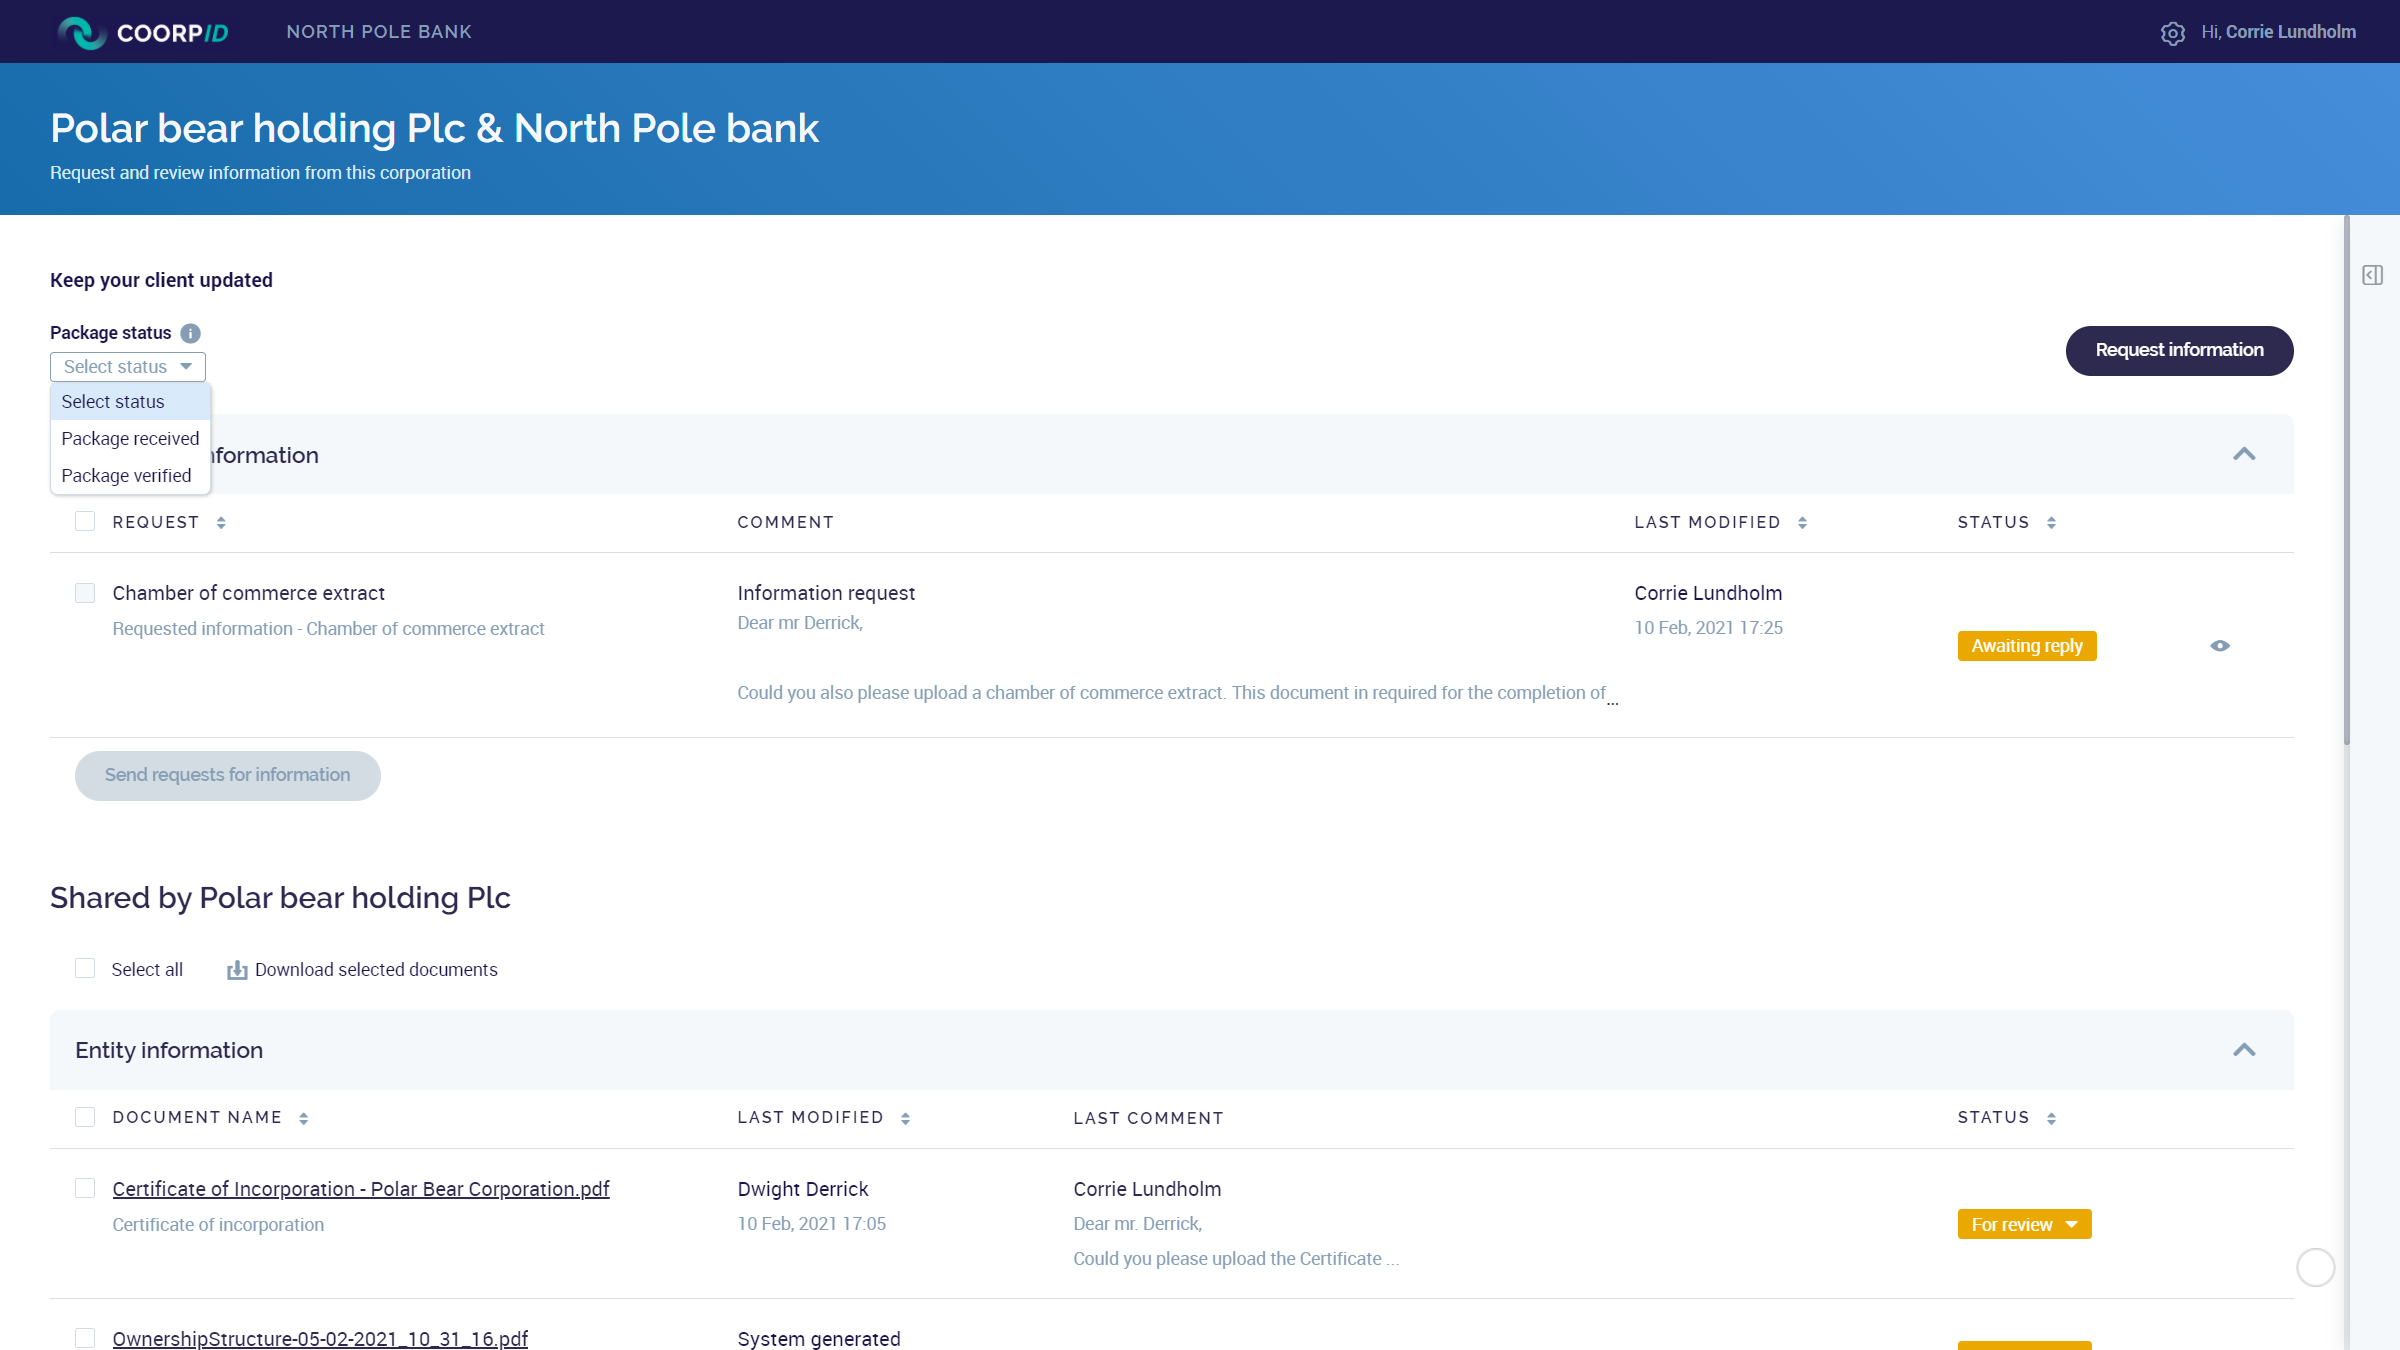Viewport: 2400px width, 1350px height.
Task: Check the select-all requests header checkbox
Action: tap(85, 521)
